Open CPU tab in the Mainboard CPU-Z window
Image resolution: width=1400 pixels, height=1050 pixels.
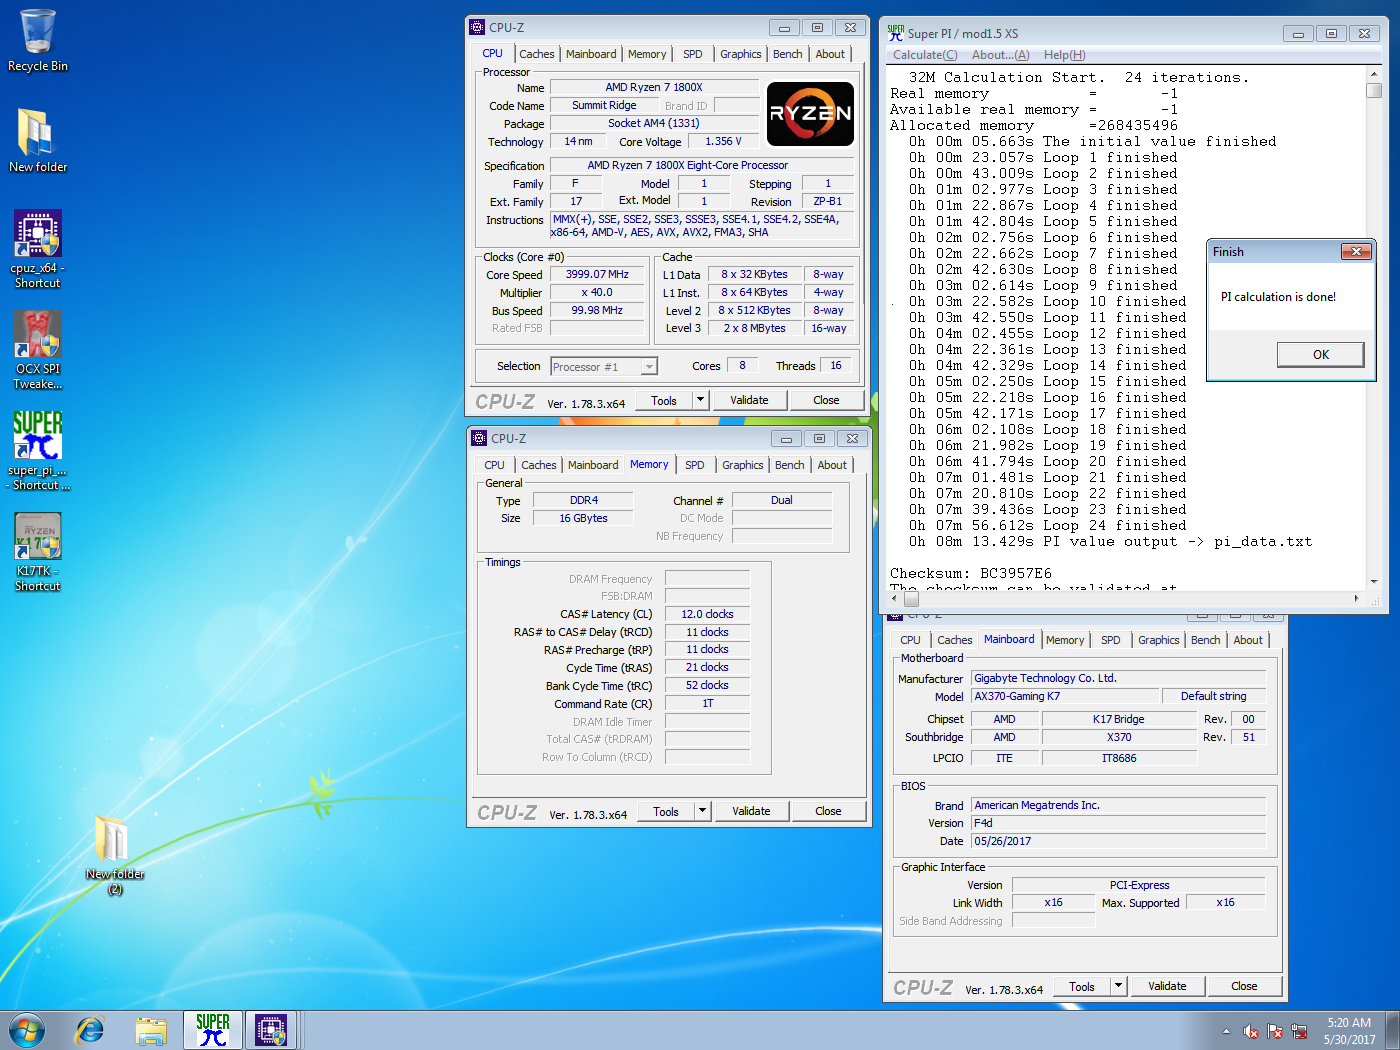coord(910,640)
